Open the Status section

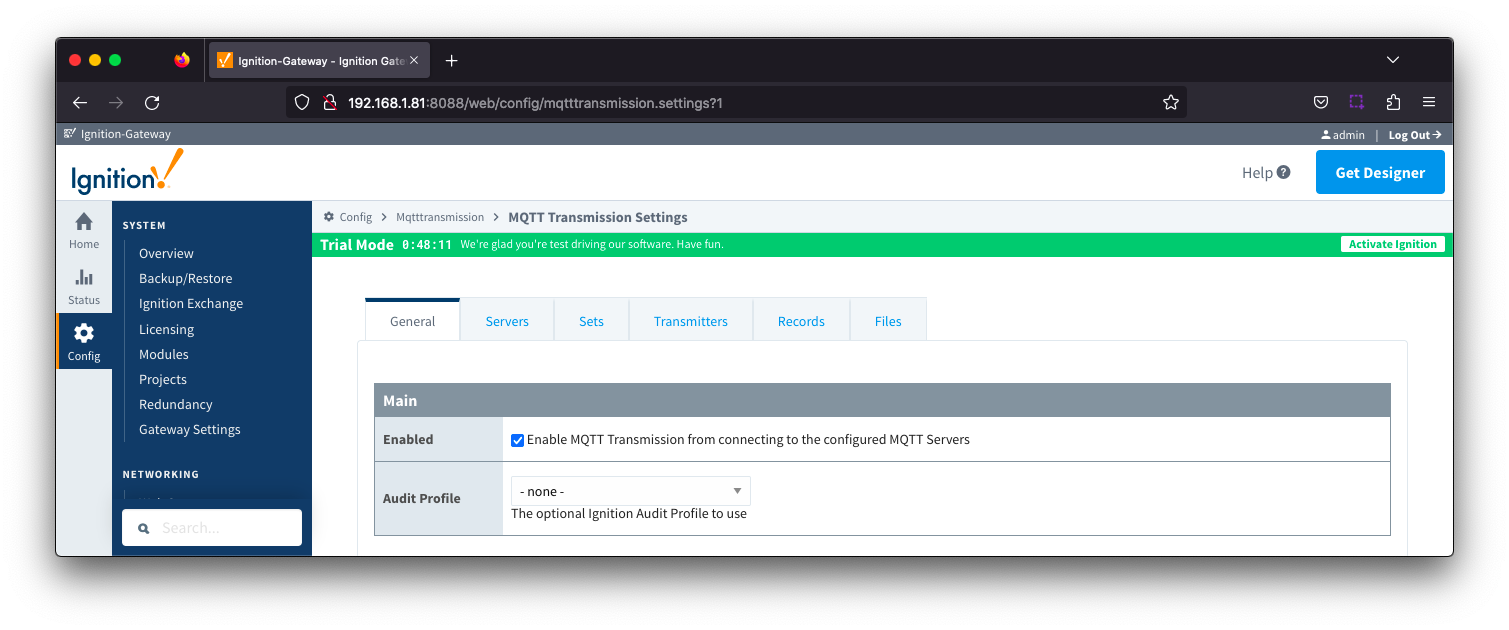click(x=84, y=287)
